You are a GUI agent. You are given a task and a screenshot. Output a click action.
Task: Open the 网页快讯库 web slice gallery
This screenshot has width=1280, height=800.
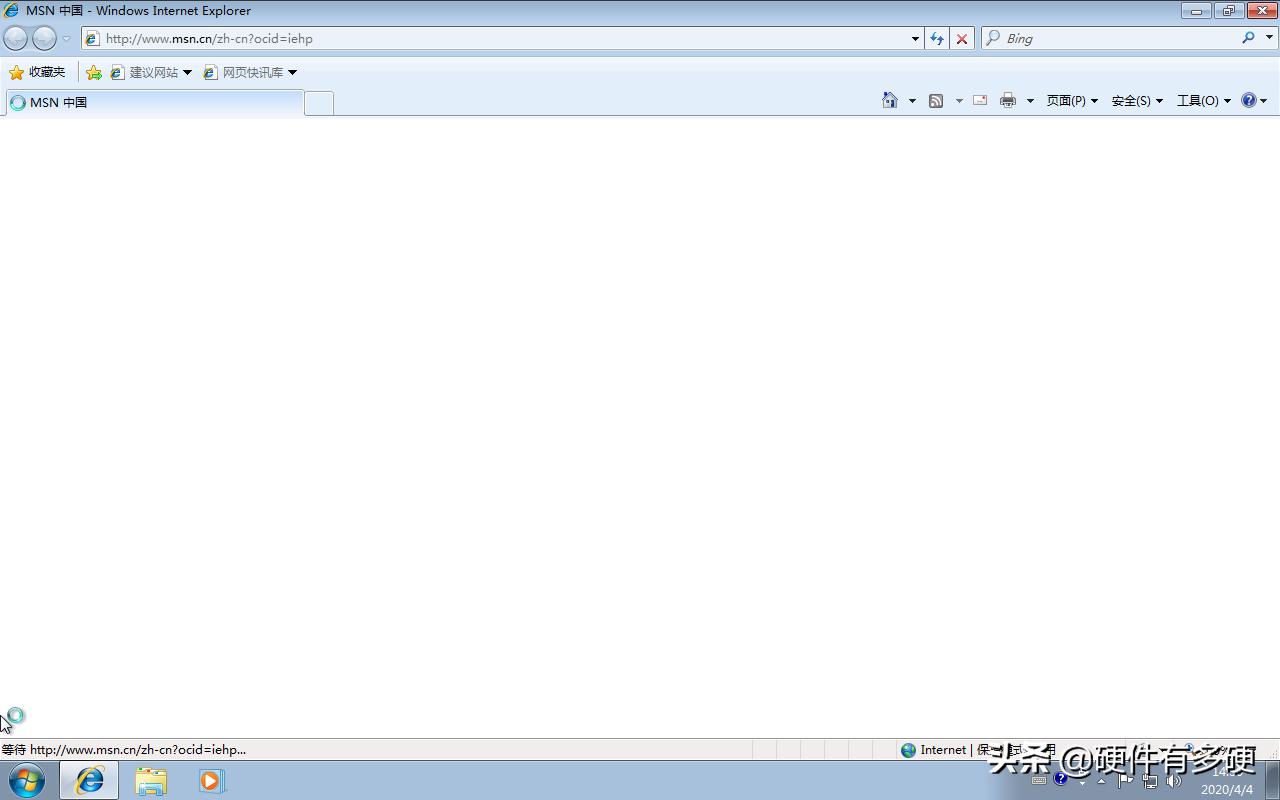coord(250,72)
